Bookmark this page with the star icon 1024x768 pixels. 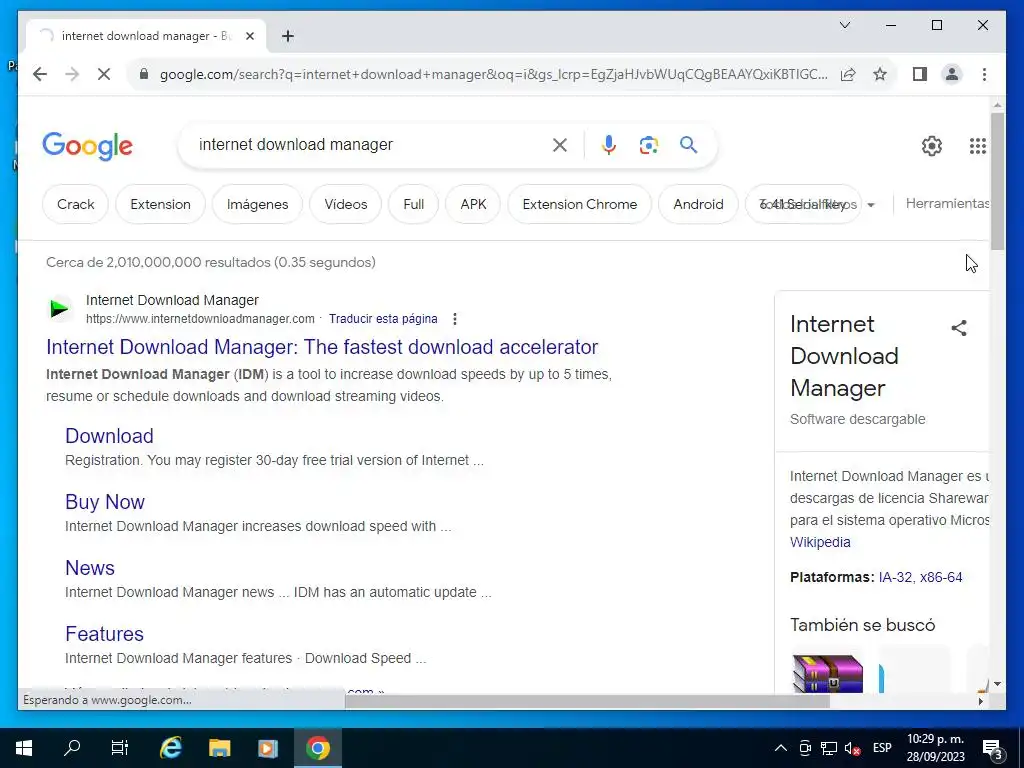(880, 74)
